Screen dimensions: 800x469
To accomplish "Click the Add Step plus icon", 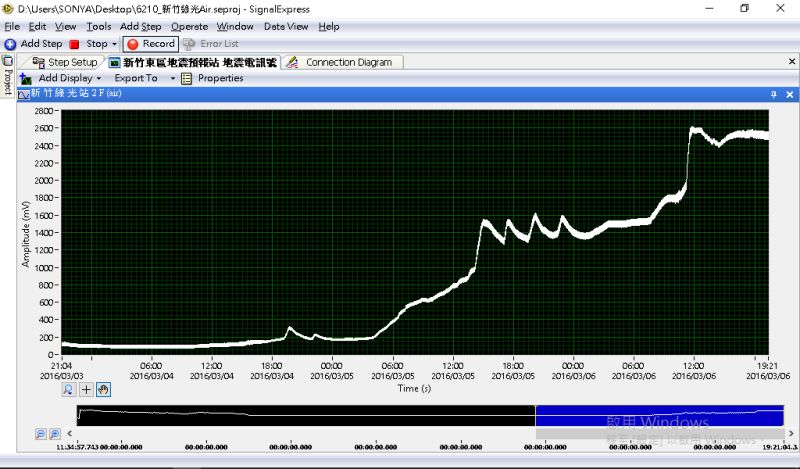I will pos(10,44).
